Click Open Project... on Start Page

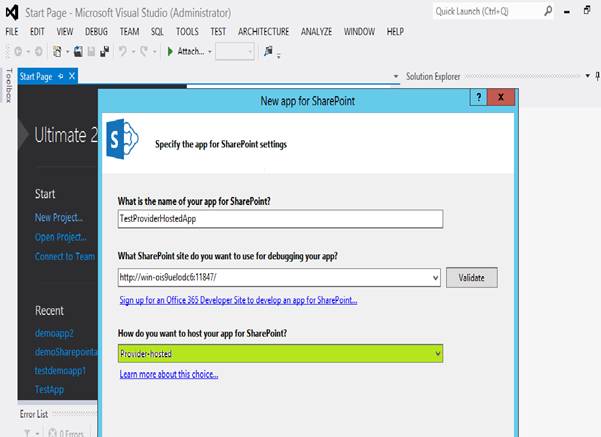(x=61, y=237)
